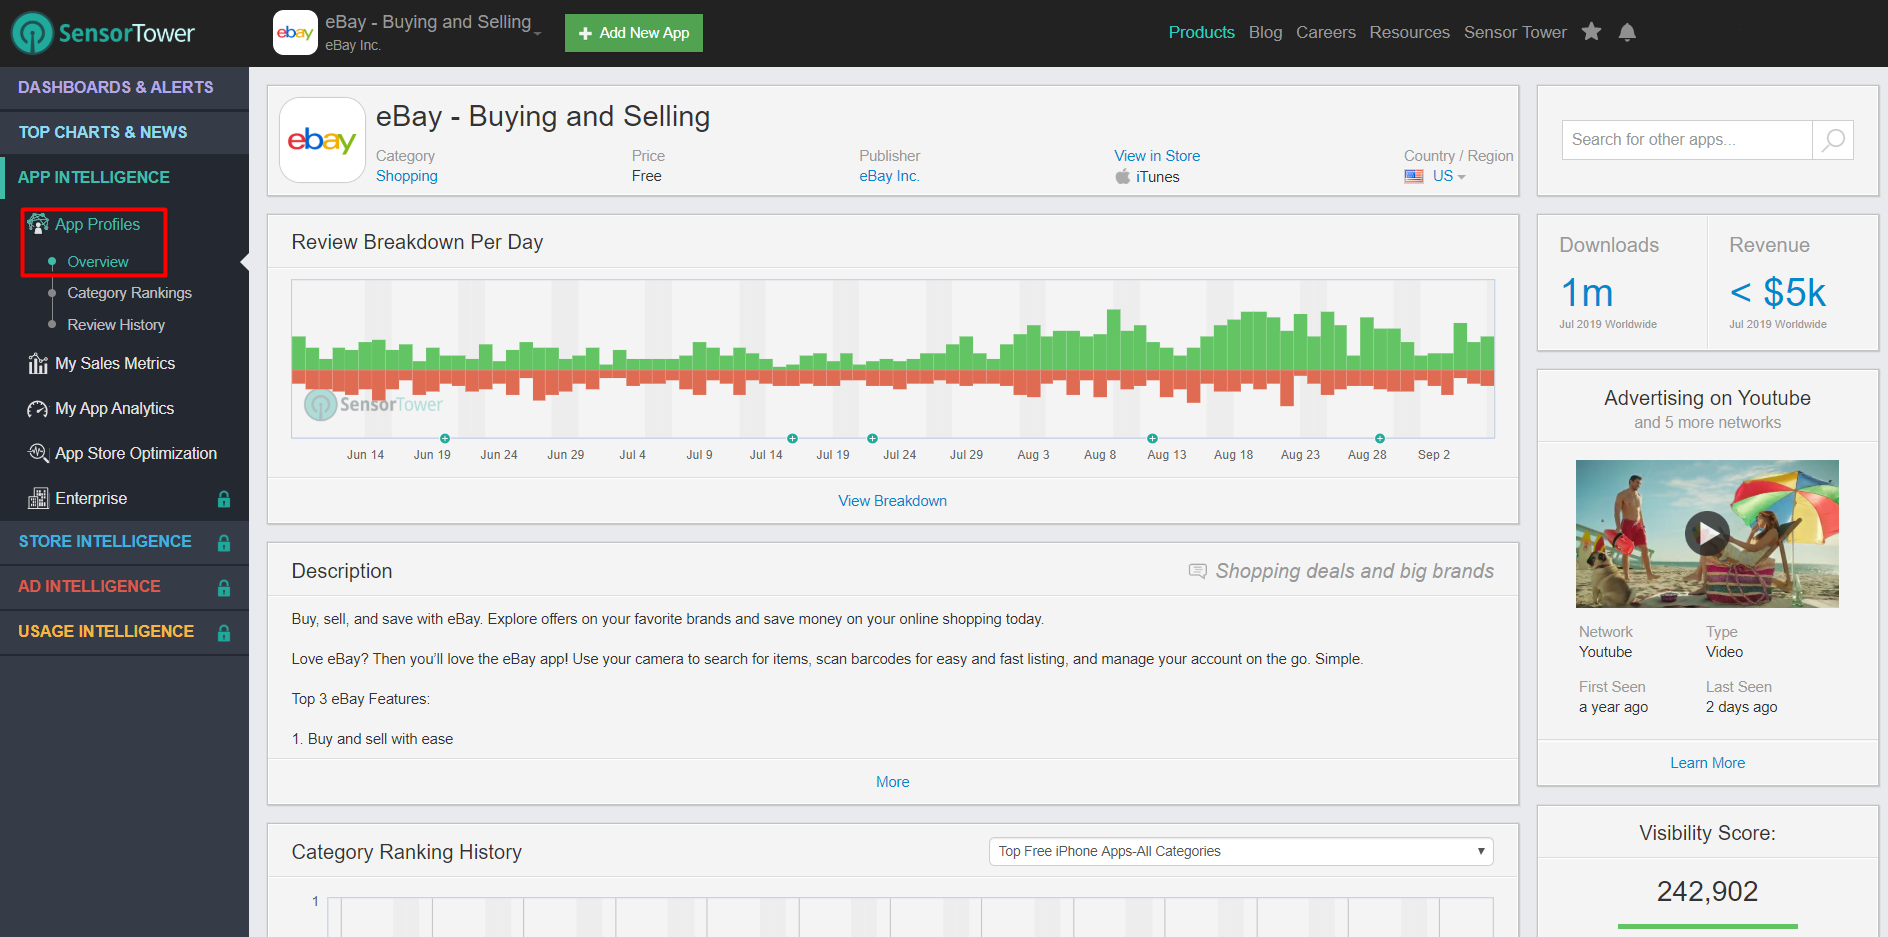
Task: Click the Shopping deals and big brands subtitle
Action: pyautogui.click(x=1354, y=571)
